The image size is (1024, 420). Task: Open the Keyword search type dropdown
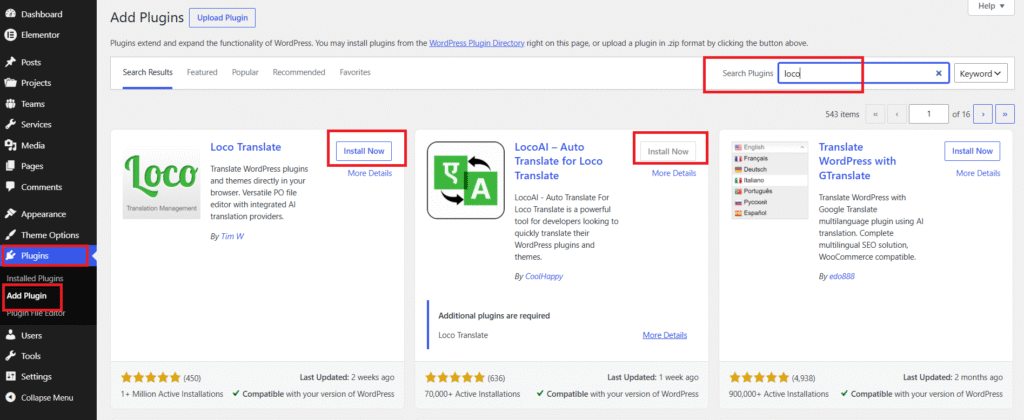[x=980, y=74]
